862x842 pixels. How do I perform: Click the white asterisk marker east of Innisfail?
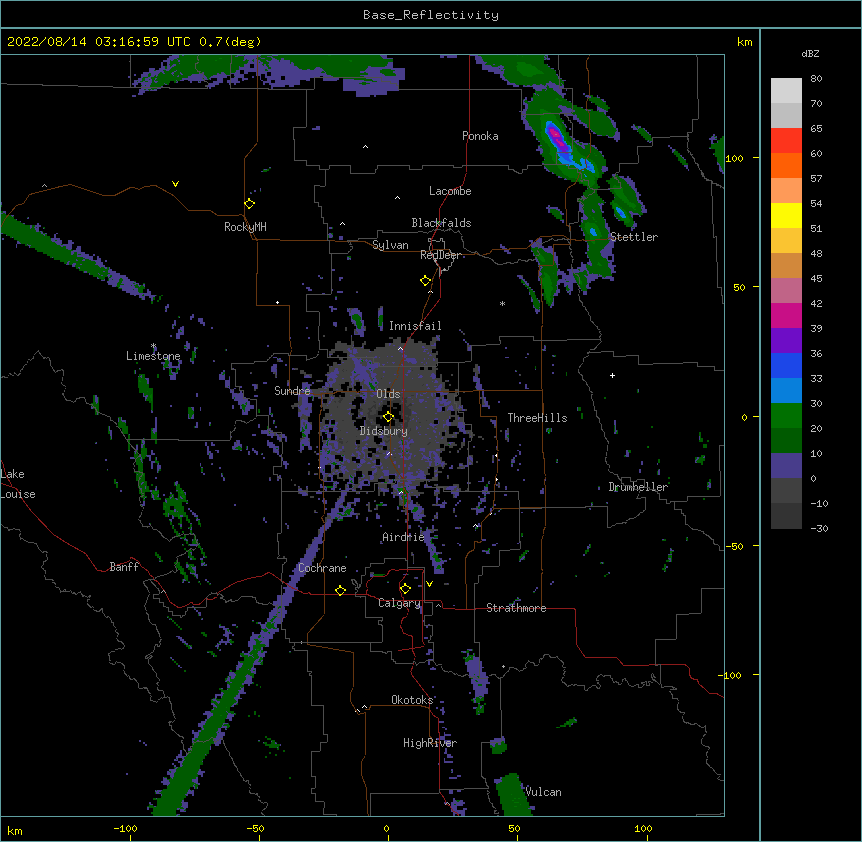click(502, 303)
